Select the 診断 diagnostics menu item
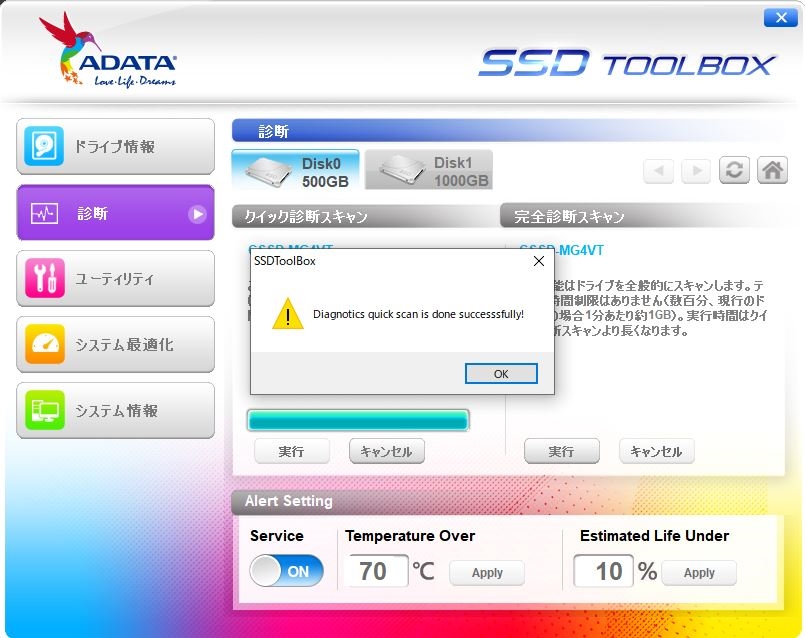805x638 pixels. coord(116,212)
